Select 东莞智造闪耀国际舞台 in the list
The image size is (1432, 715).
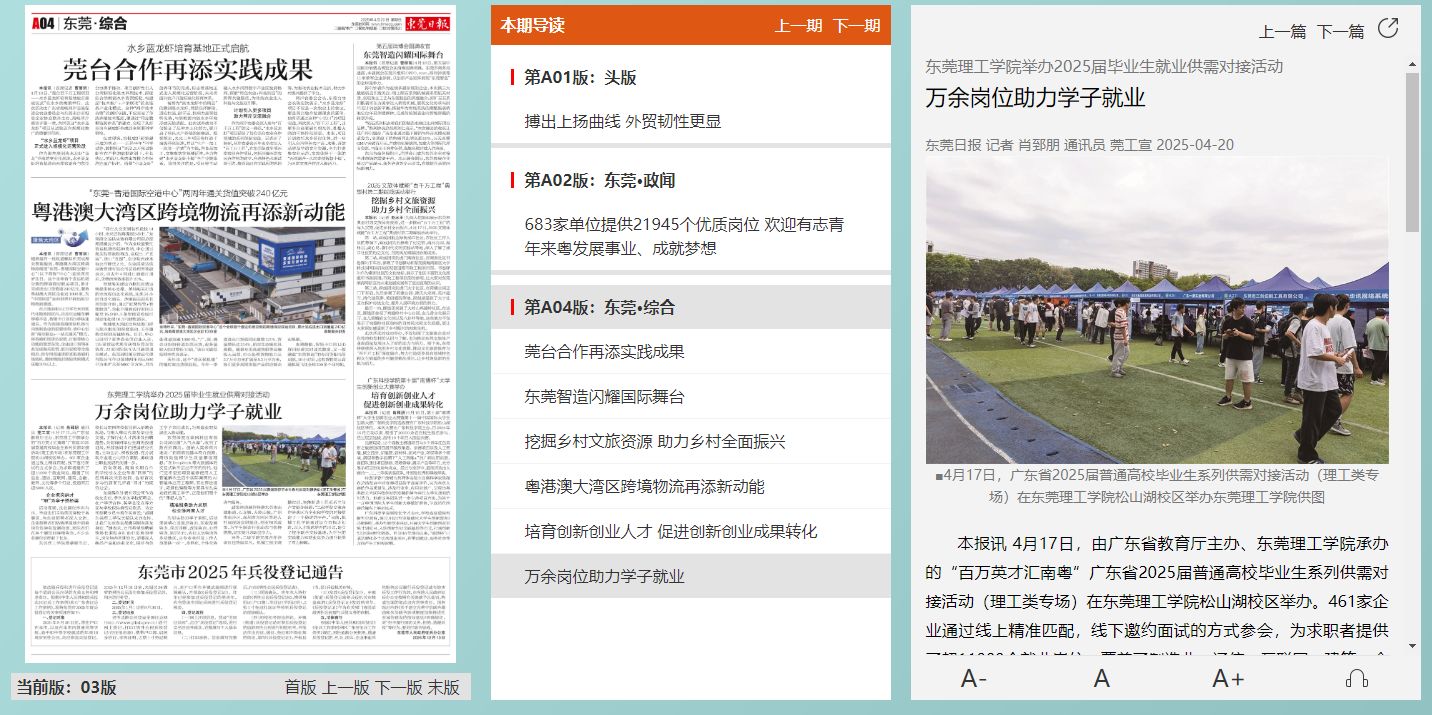(x=604, y=397)
